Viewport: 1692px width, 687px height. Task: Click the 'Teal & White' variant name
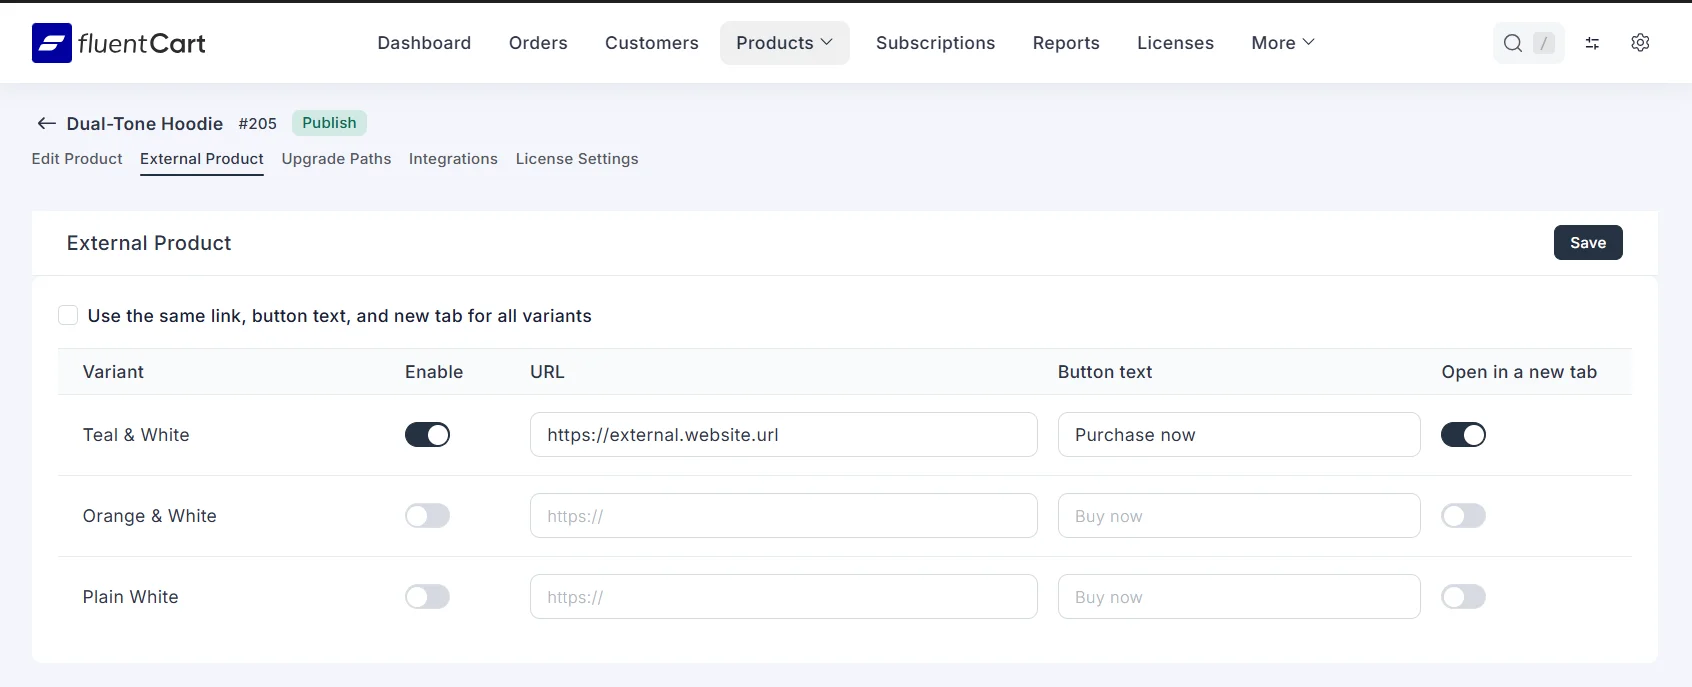136,435
